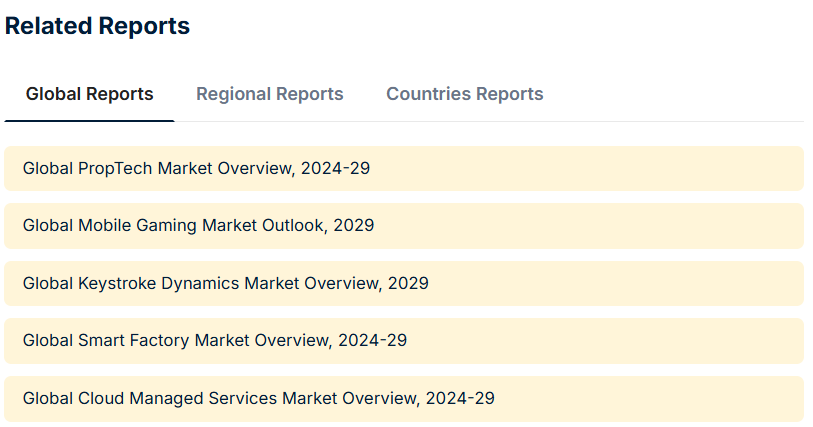The image size is (813, 427).
Task: Choose the first report in the list
Action: (x=404, y=168)
